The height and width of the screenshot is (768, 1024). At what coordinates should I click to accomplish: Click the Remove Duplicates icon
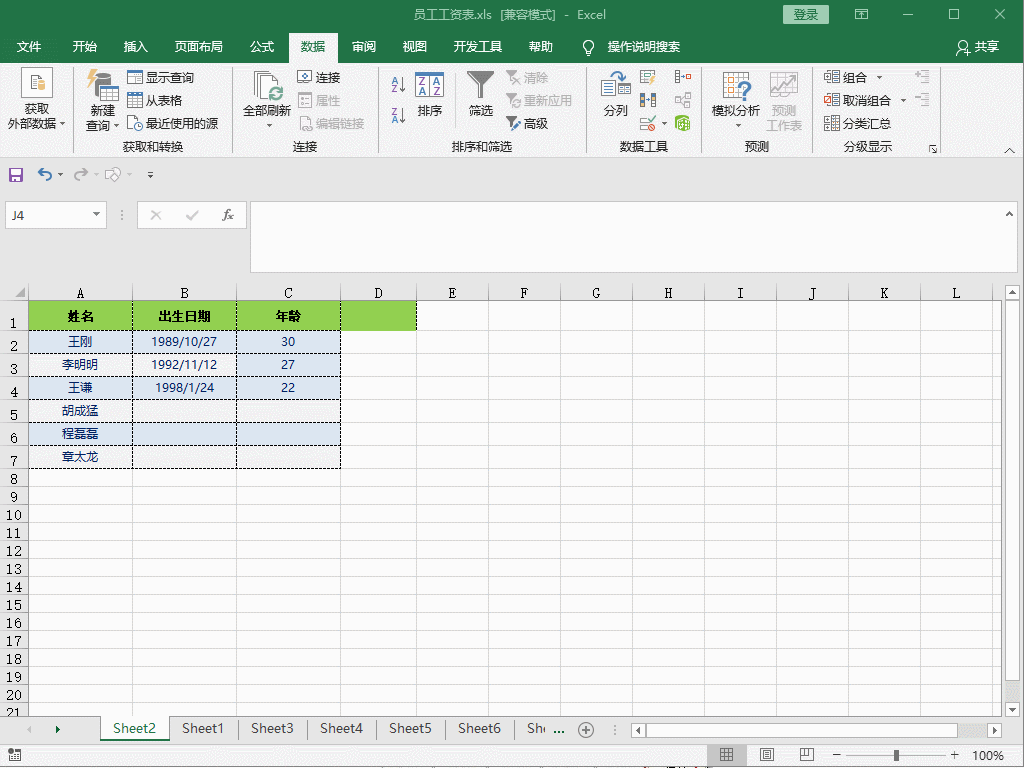[x=648, y=101]
